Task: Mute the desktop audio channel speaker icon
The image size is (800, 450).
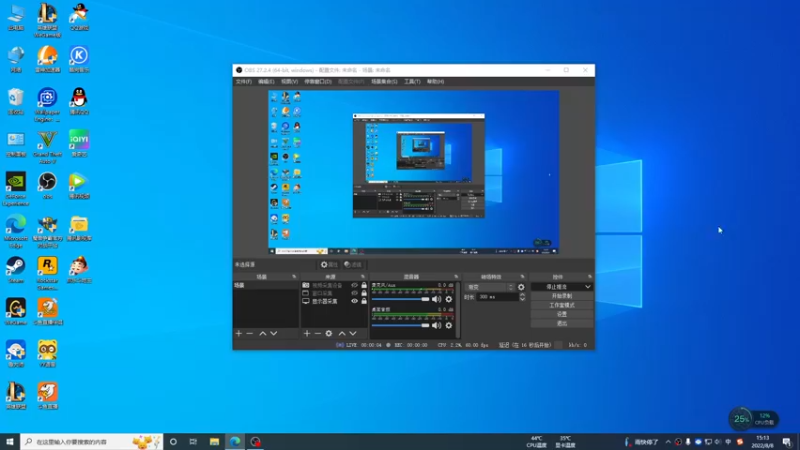Action: (x=436, y=325)
